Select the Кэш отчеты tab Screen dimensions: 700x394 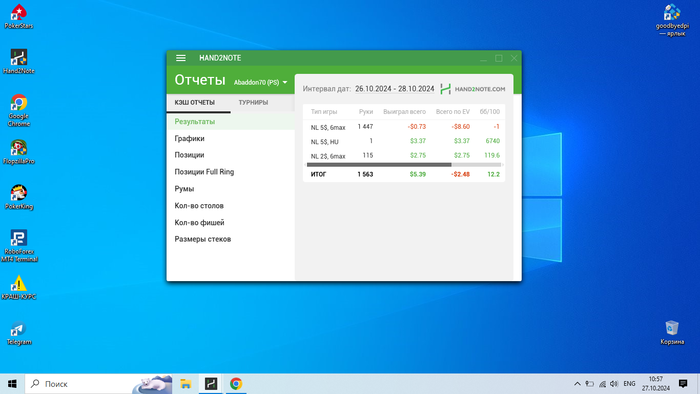click(195, 103)
